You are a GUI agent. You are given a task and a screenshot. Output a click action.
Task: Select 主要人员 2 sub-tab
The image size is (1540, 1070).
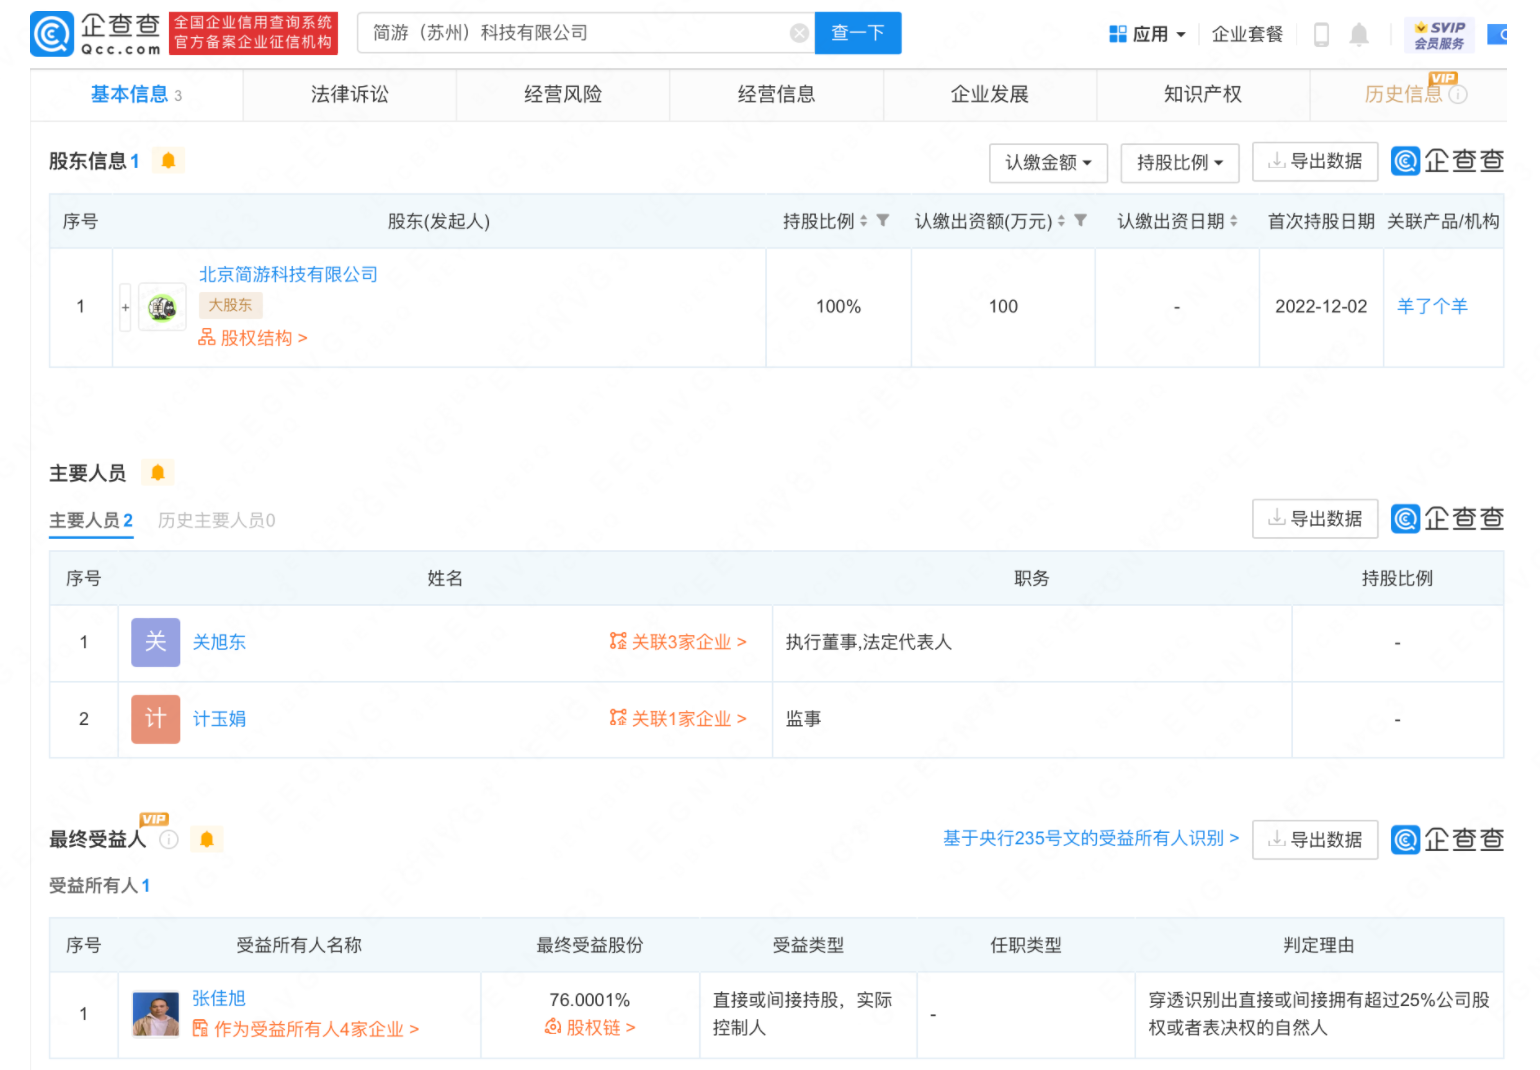click(91, 521)
